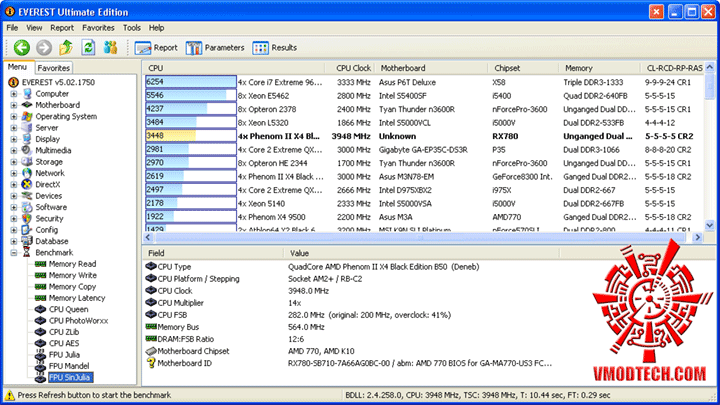720x405 pixels.
Task: Start benchmark with the Refresh icon
Action: pyautogui.click(x=88, y=47)
